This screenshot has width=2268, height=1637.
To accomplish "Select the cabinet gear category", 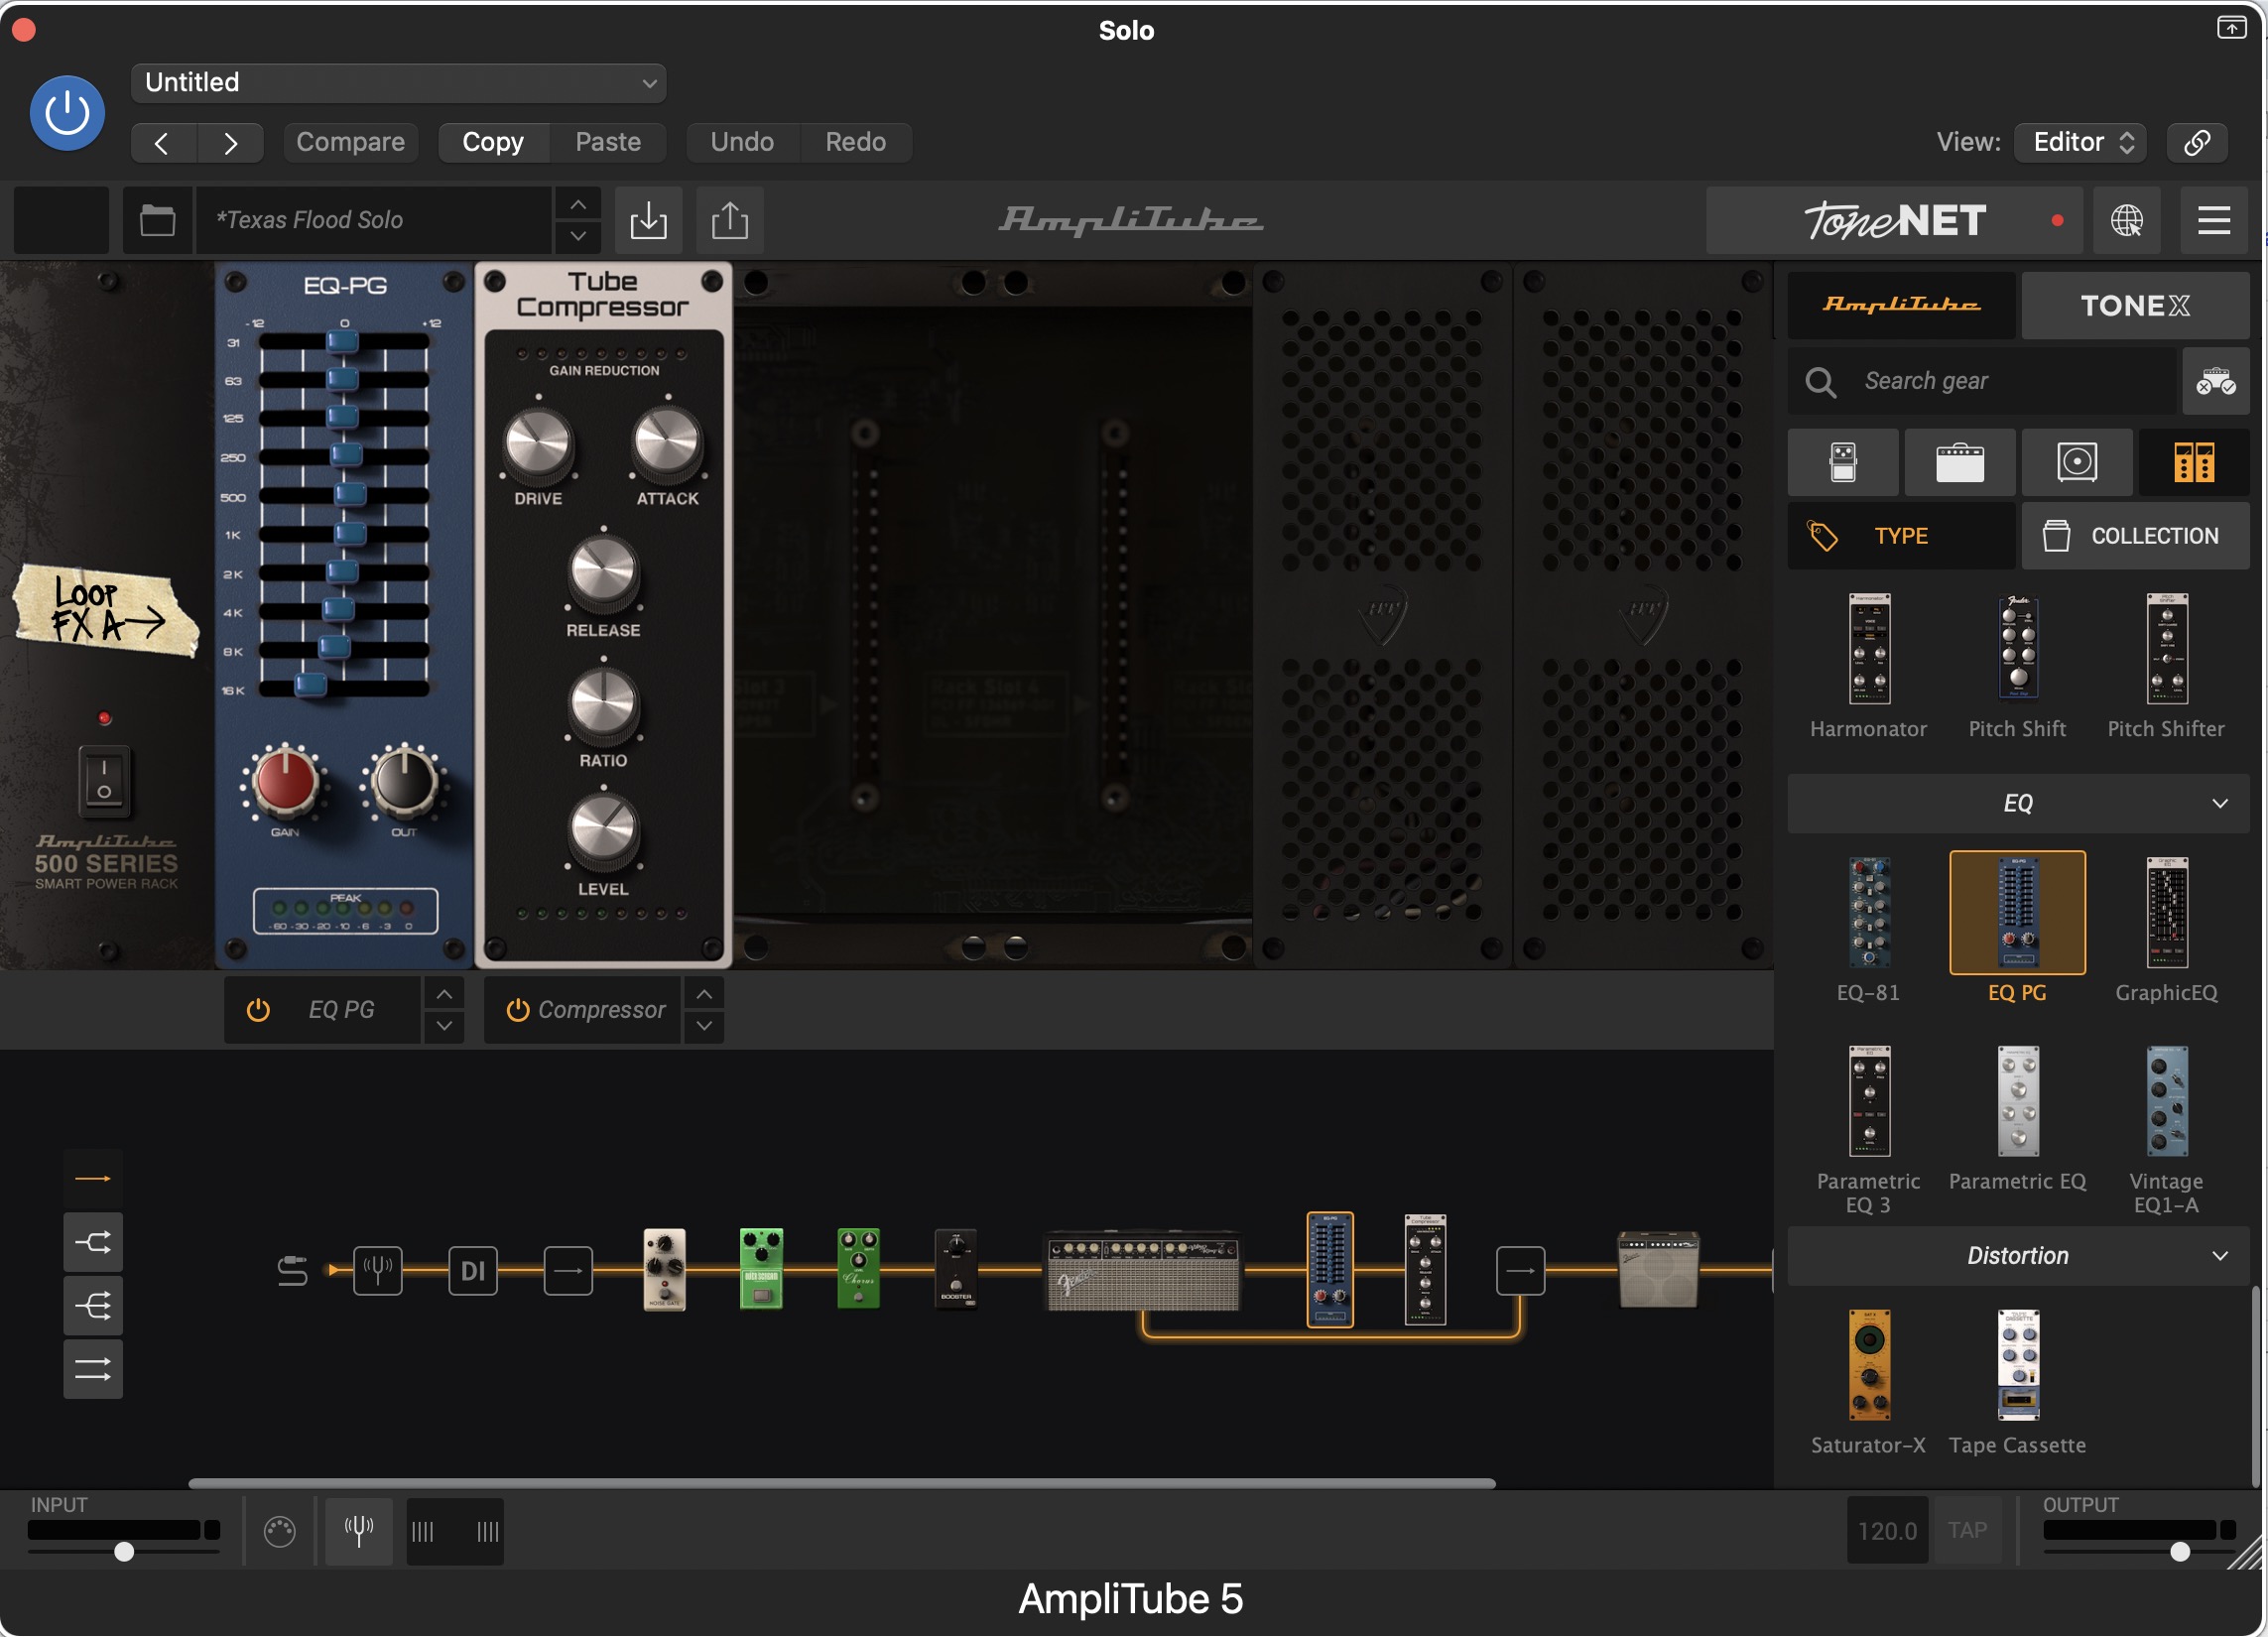I will click(x=2077, y=463).
